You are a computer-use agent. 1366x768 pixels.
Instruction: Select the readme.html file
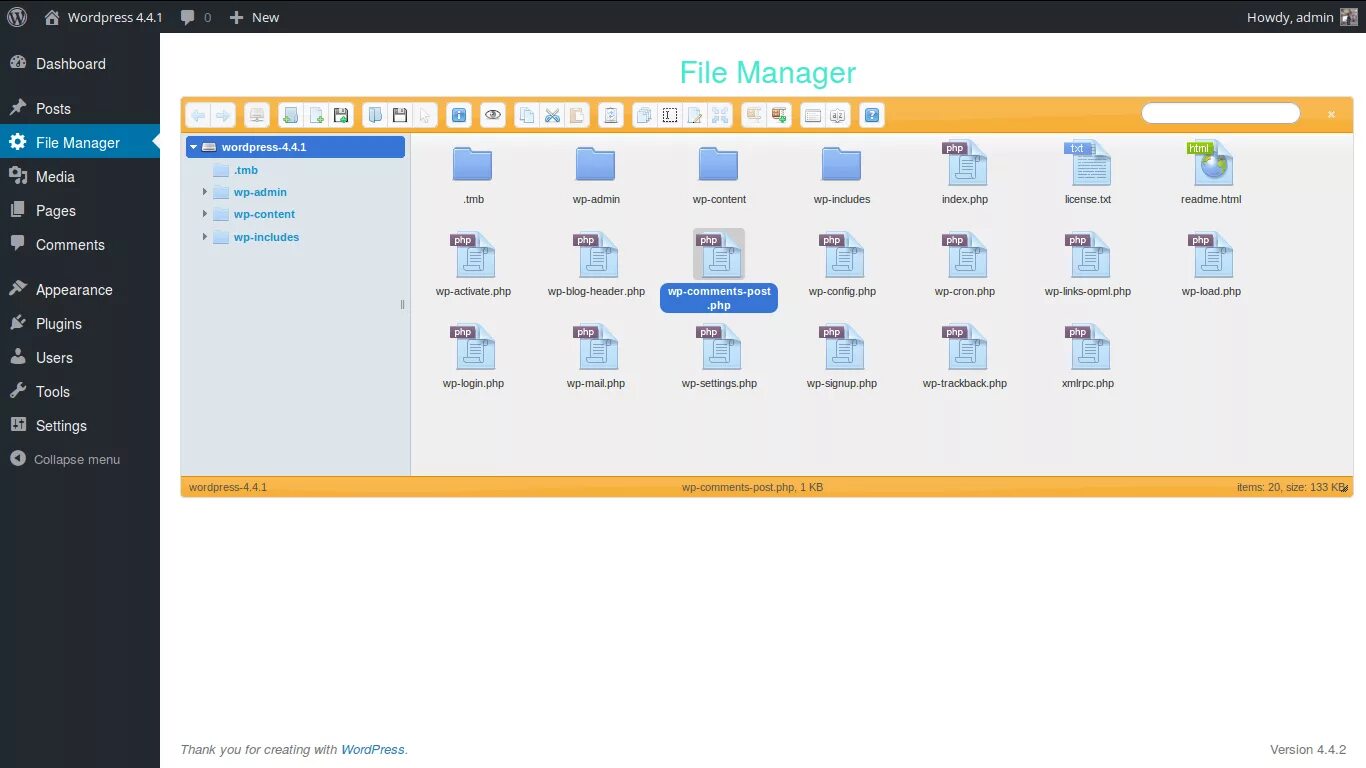pyautogui.click(x=1211, y=174)
